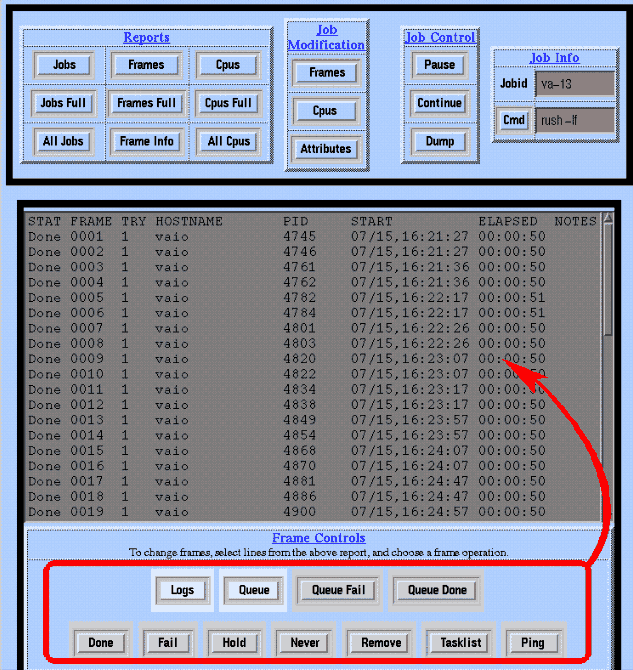
Task: Follow the Frame Controls link
Action: pos(318,538)
